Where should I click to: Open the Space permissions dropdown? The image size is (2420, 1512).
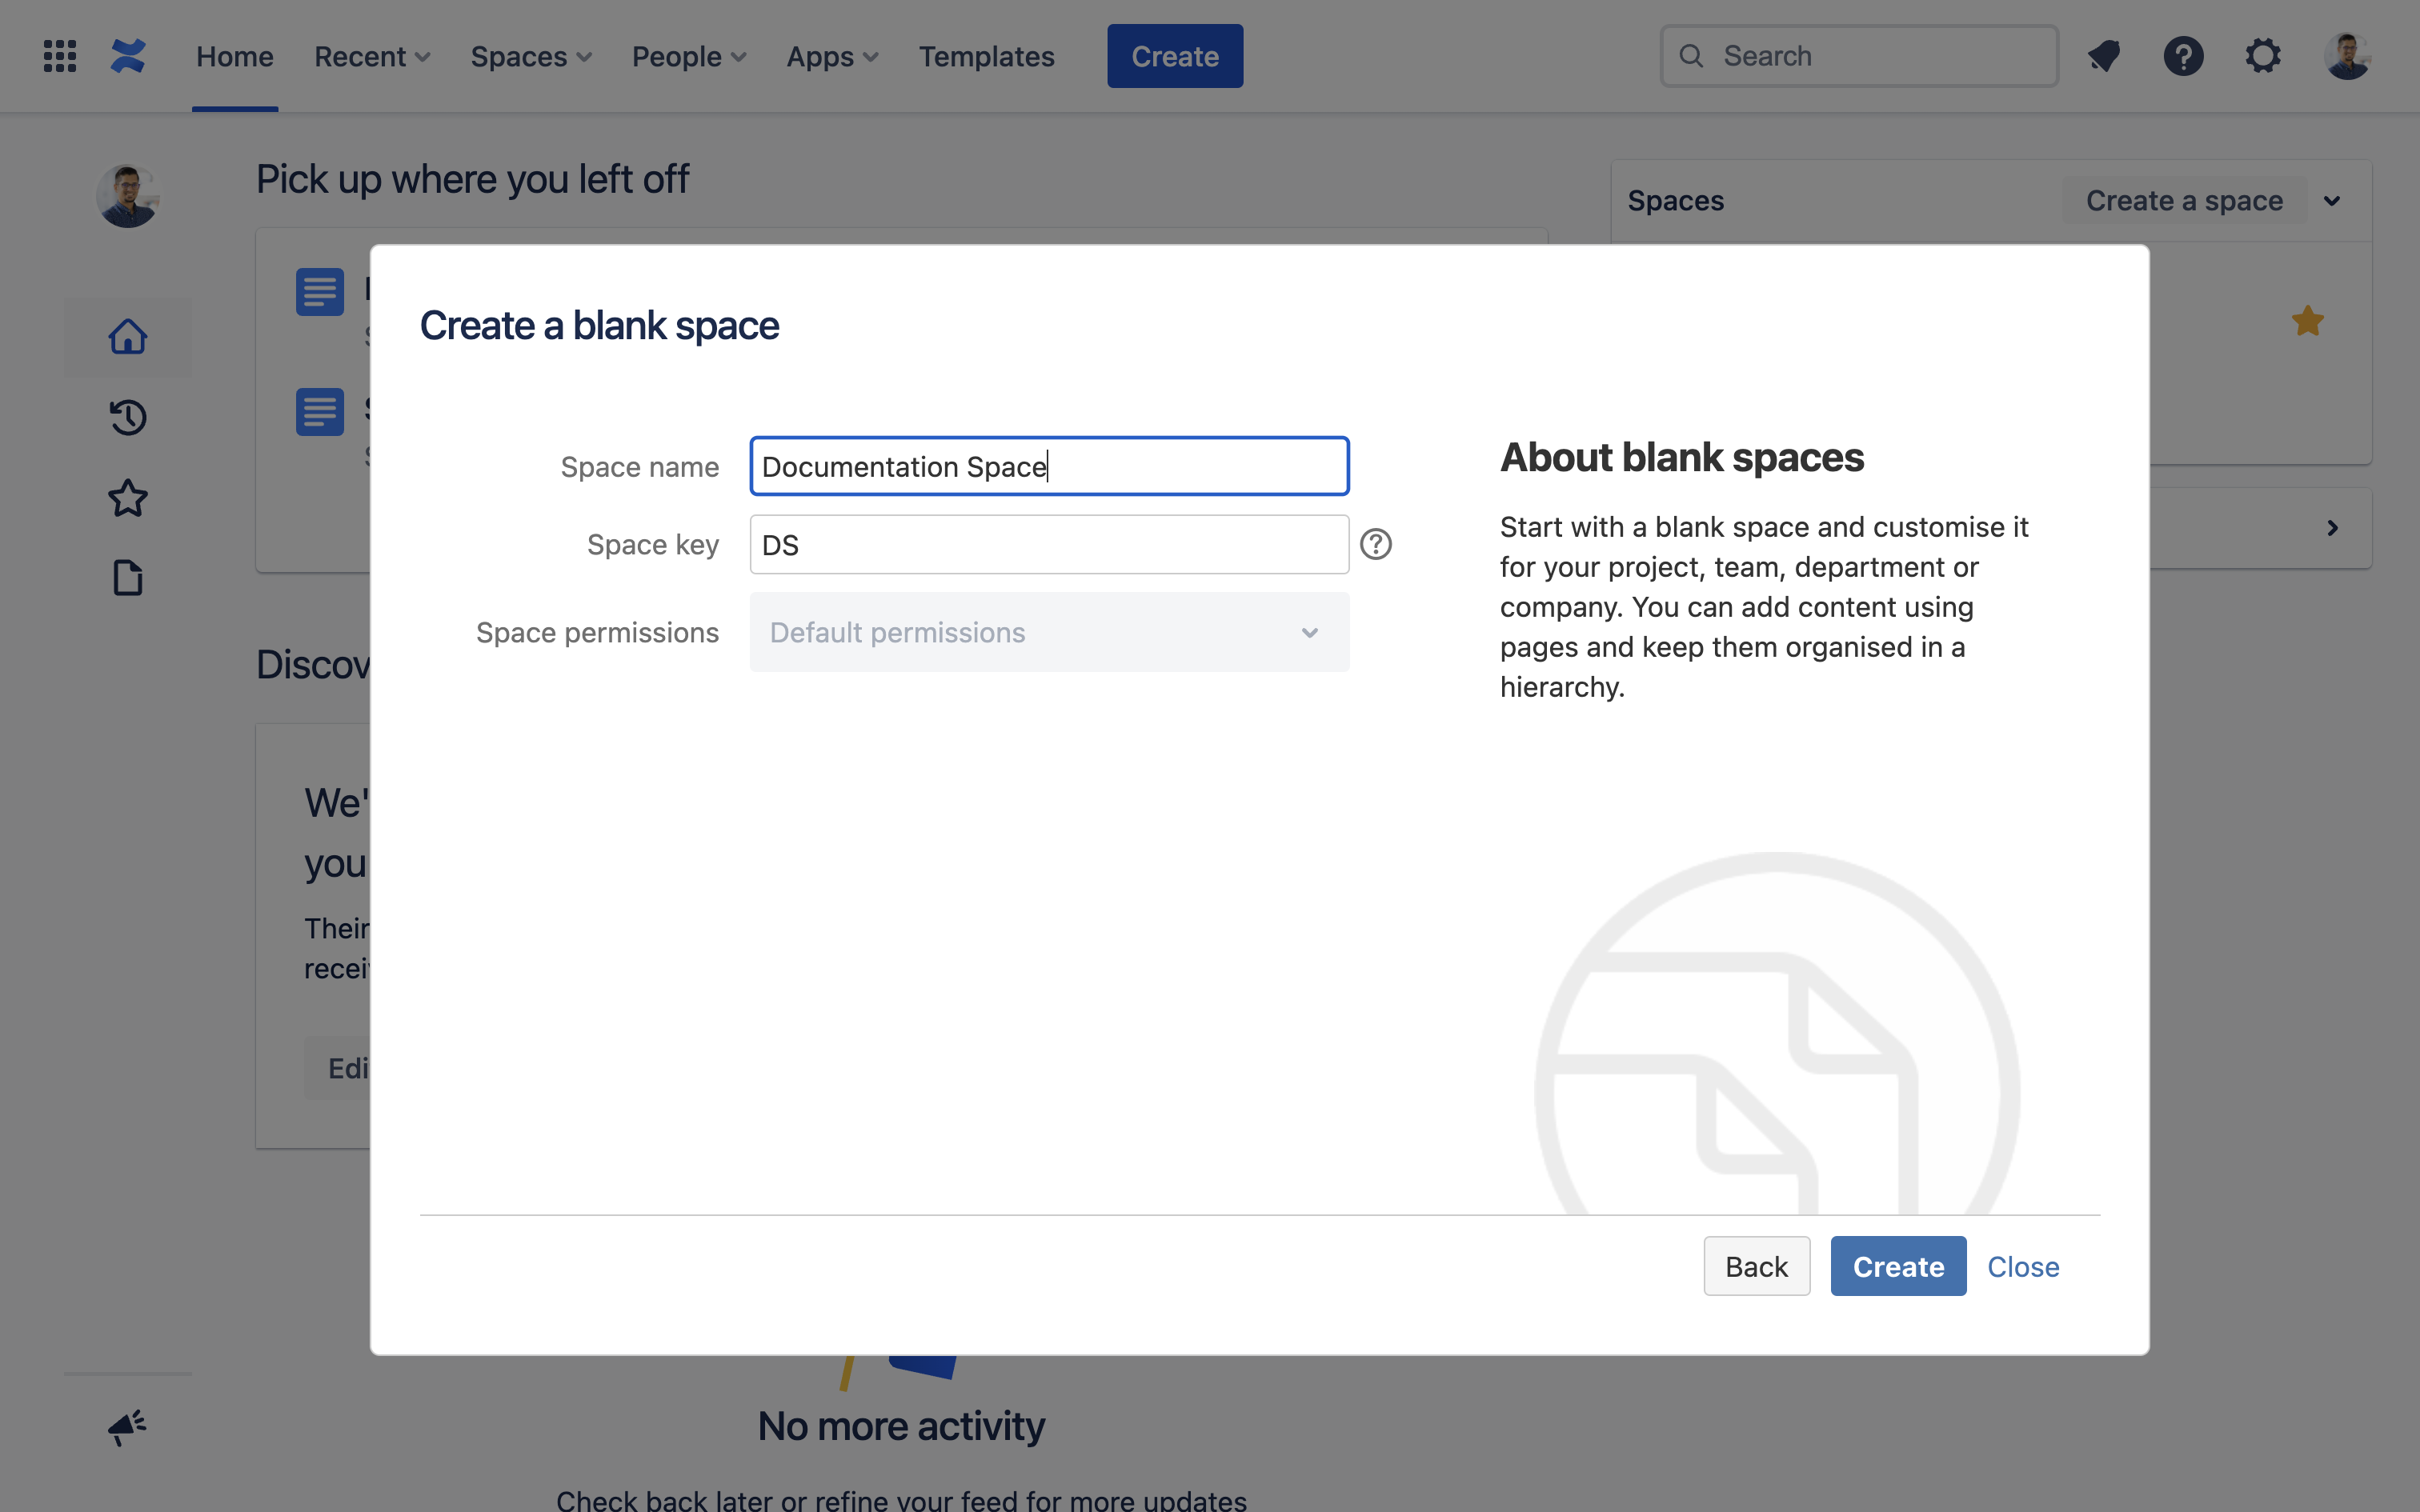point(1049,632)
